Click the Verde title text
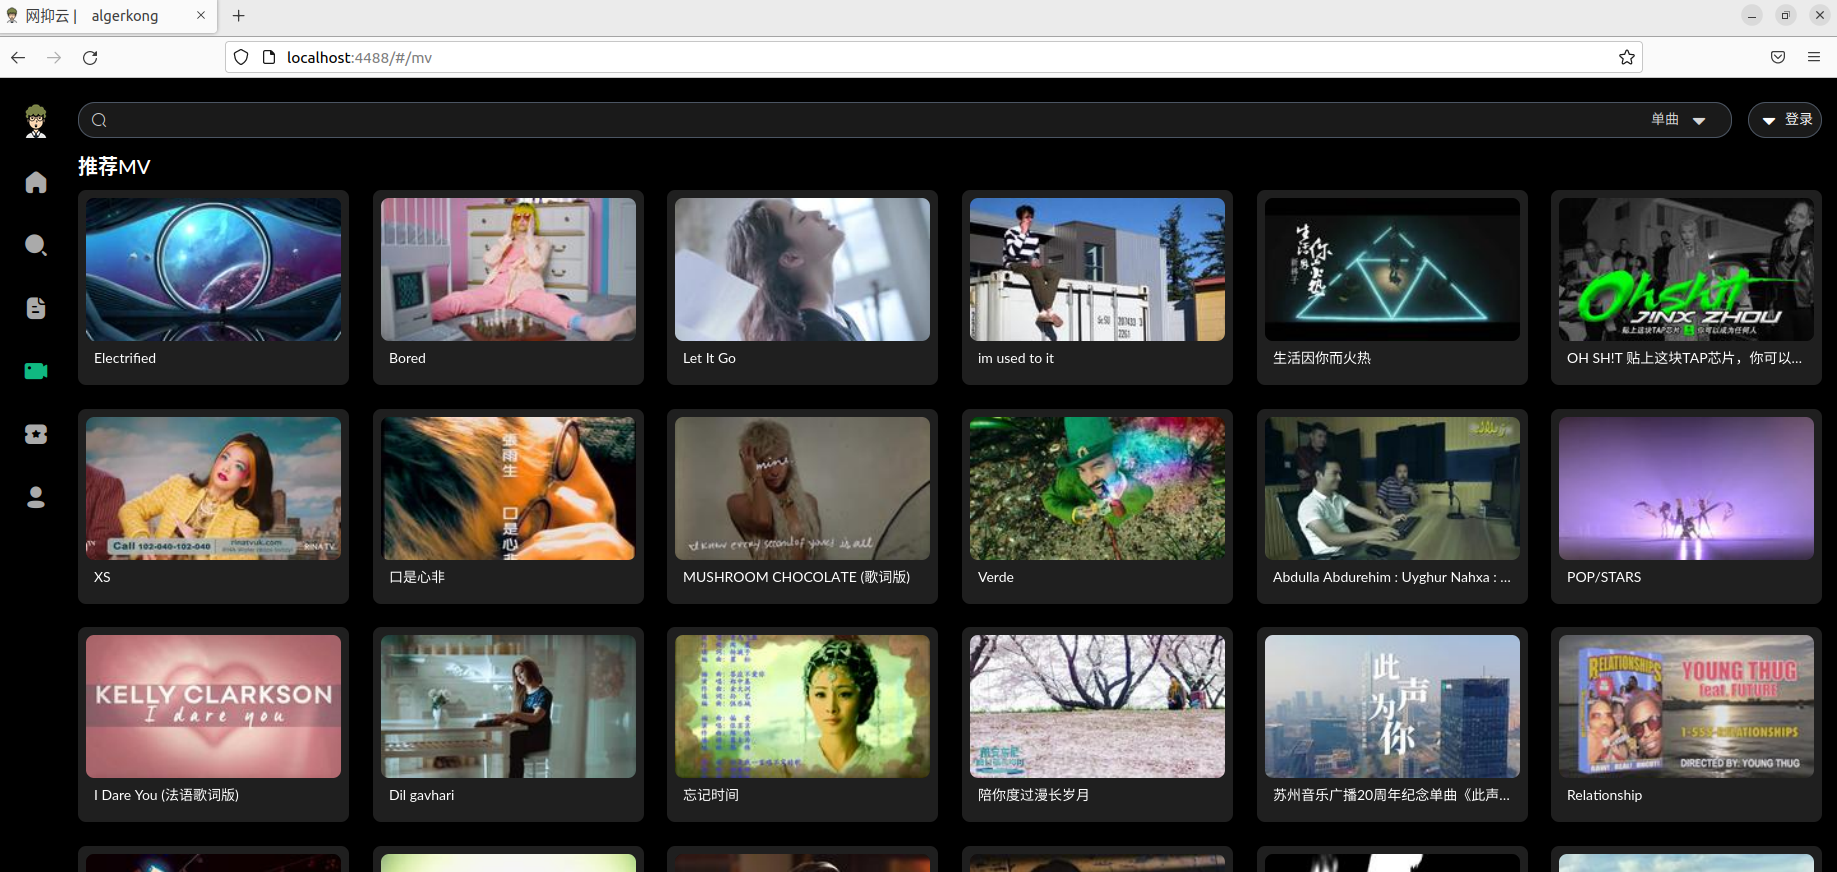Screen dimensions: 1837x872 coord(996,577)
